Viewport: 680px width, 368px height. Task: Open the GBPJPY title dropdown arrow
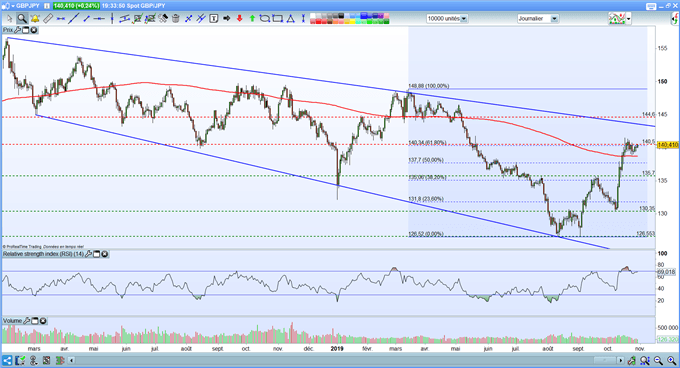[x=13, y=6]
